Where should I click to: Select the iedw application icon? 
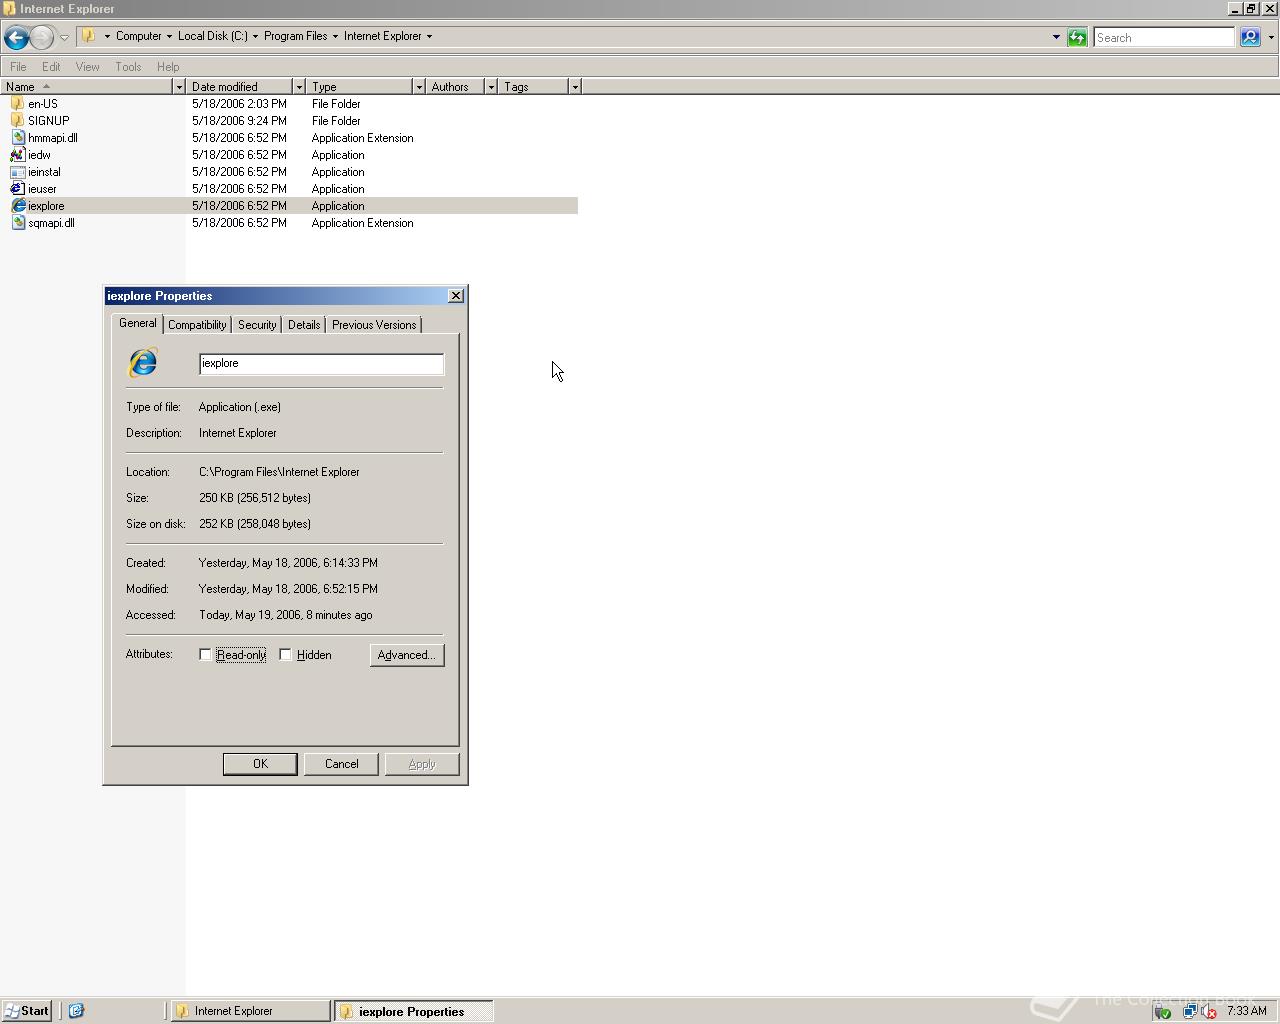17,155
